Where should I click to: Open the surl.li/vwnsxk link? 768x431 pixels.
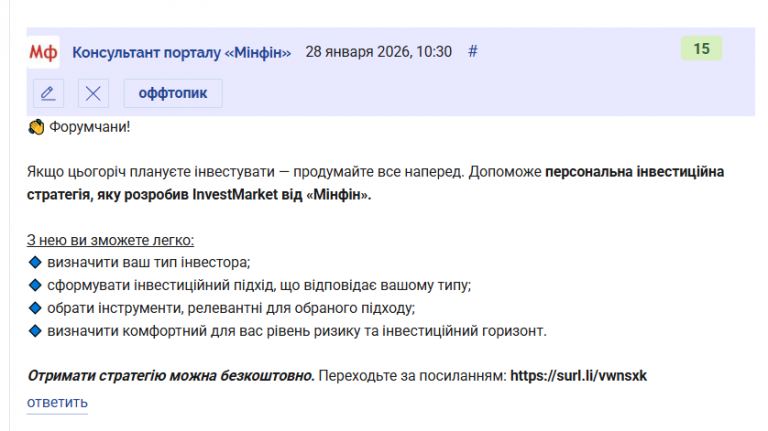pos(579,376)
